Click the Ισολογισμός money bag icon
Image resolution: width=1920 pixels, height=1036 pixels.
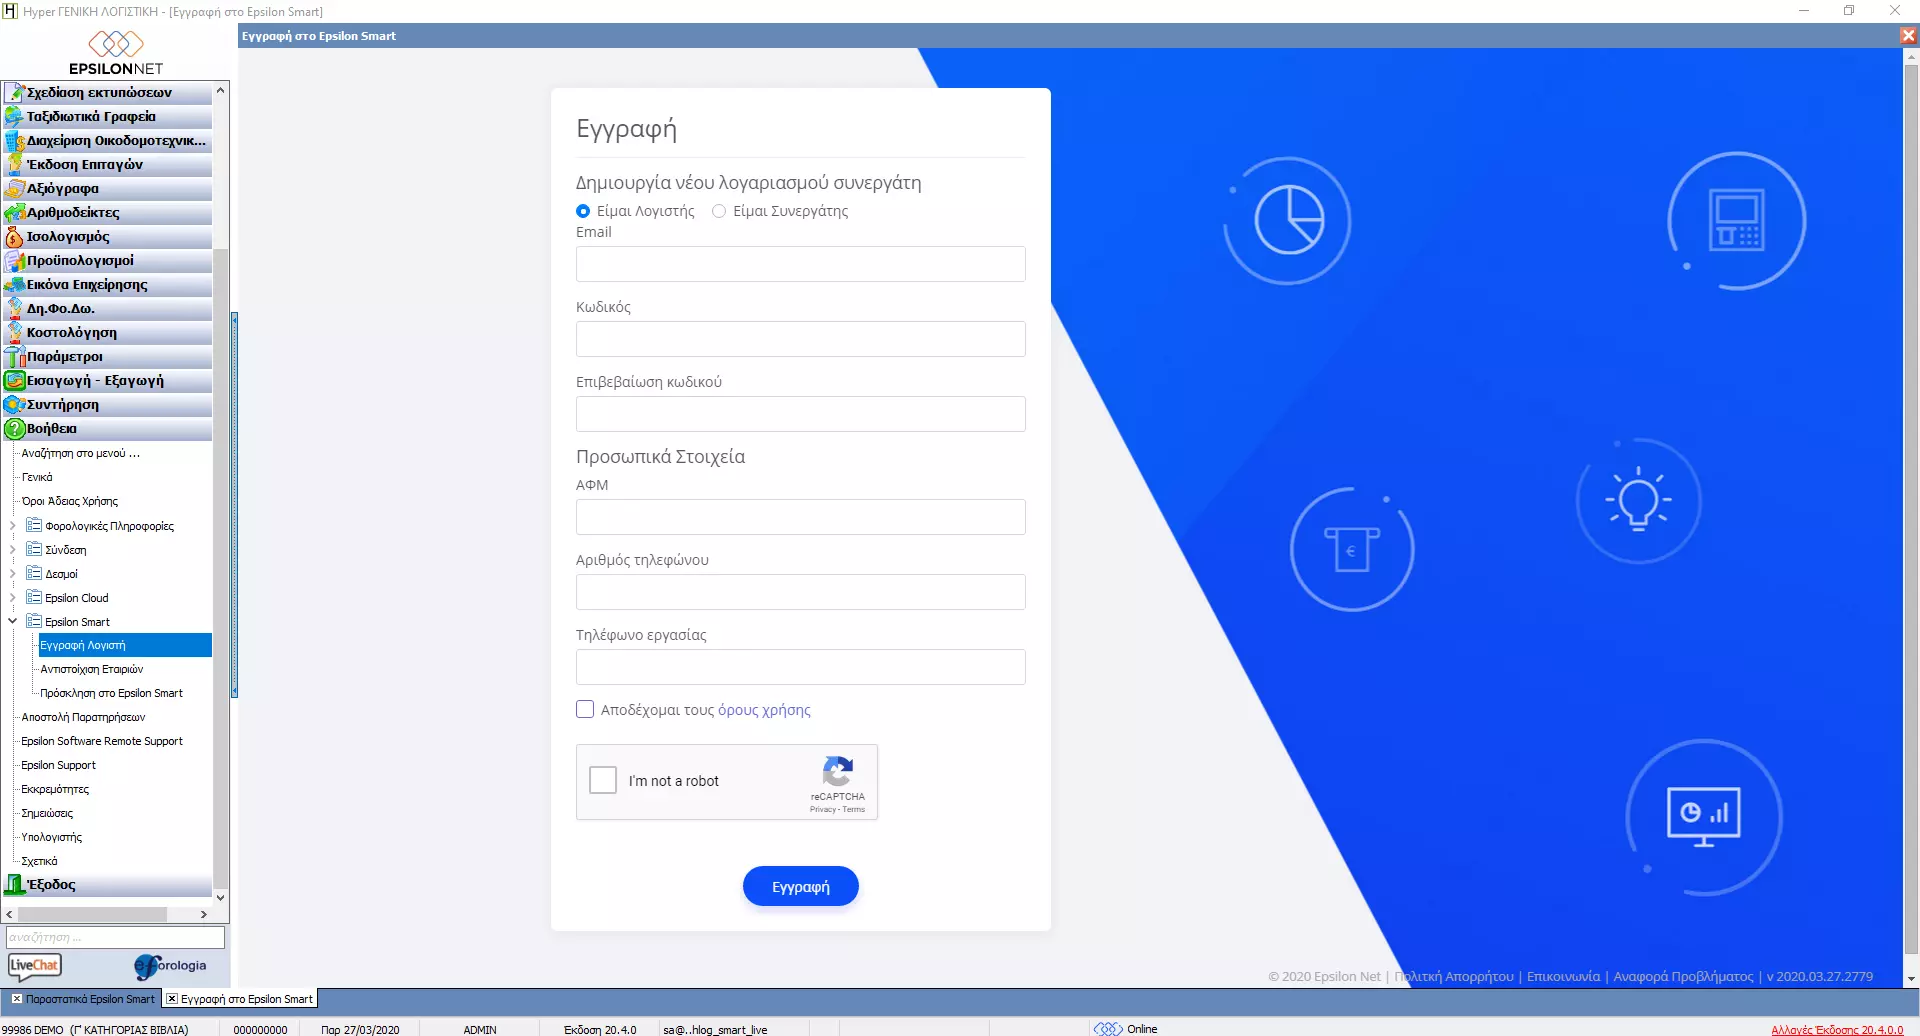click(14, 237)
